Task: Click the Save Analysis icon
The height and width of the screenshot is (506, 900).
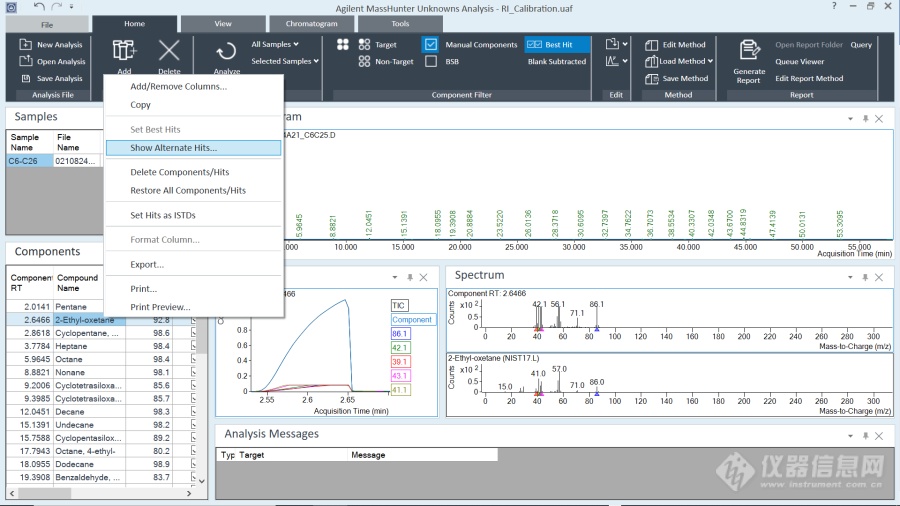Action: [x=25, y=78]
